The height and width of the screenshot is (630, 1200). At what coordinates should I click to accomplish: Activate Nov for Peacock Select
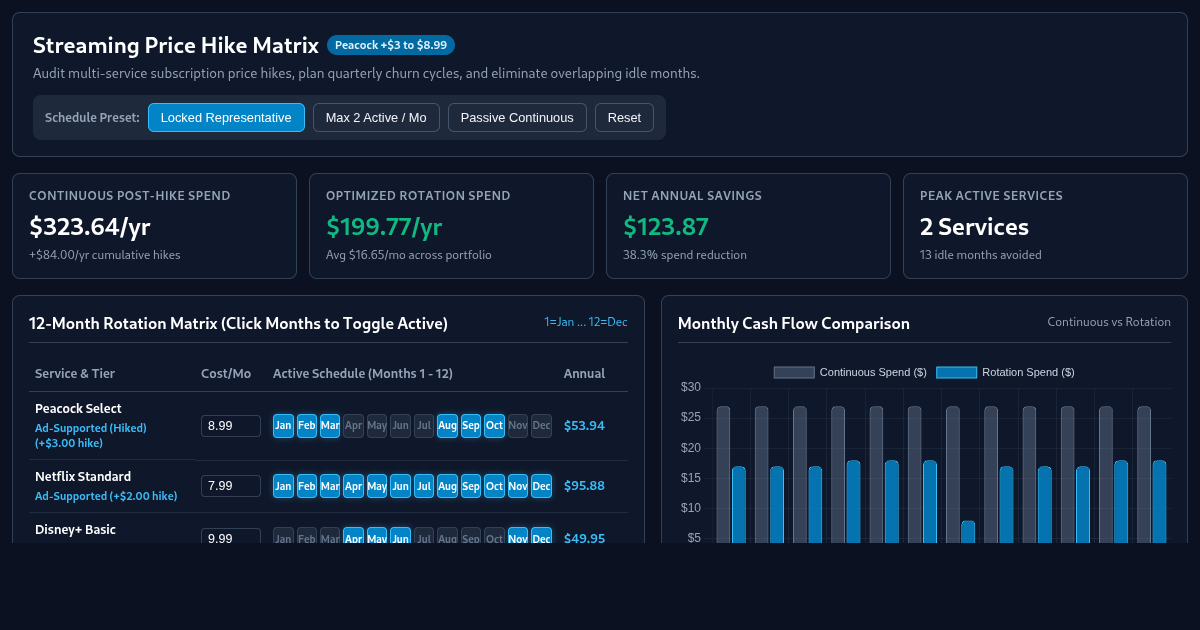[518, 426]
